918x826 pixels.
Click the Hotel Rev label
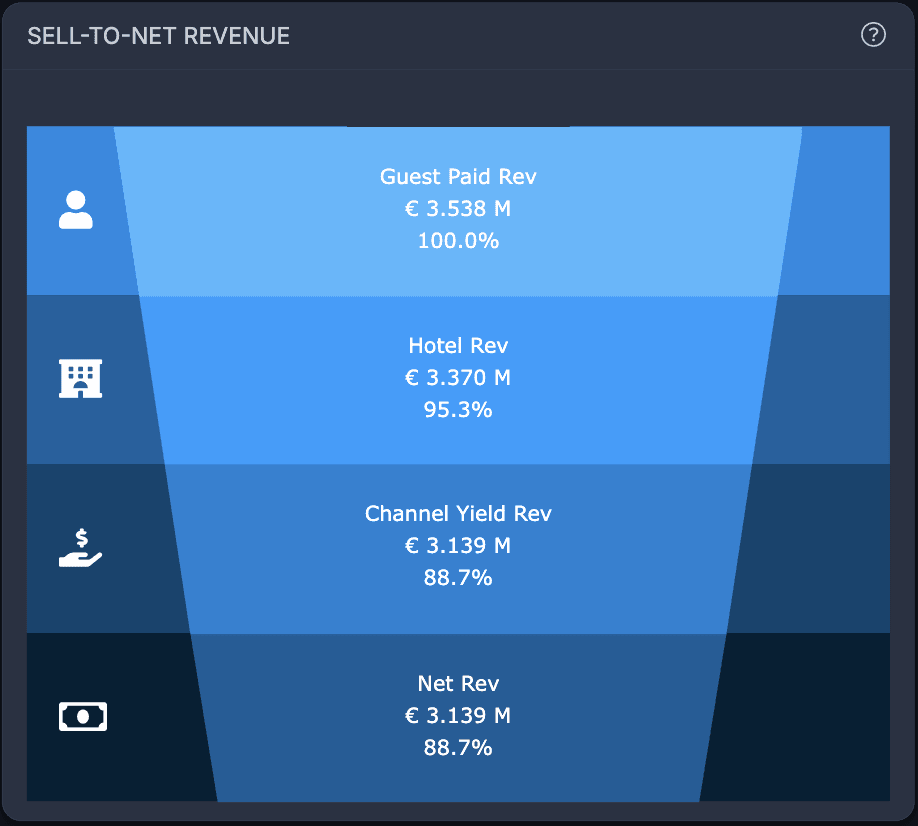point(458,345)
